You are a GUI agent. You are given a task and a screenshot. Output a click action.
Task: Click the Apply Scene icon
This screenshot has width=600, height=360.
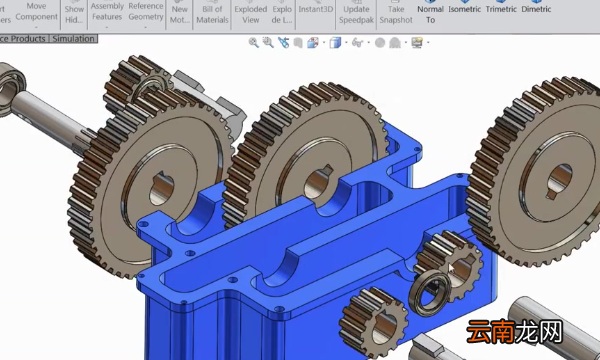[x=395, y=43]
